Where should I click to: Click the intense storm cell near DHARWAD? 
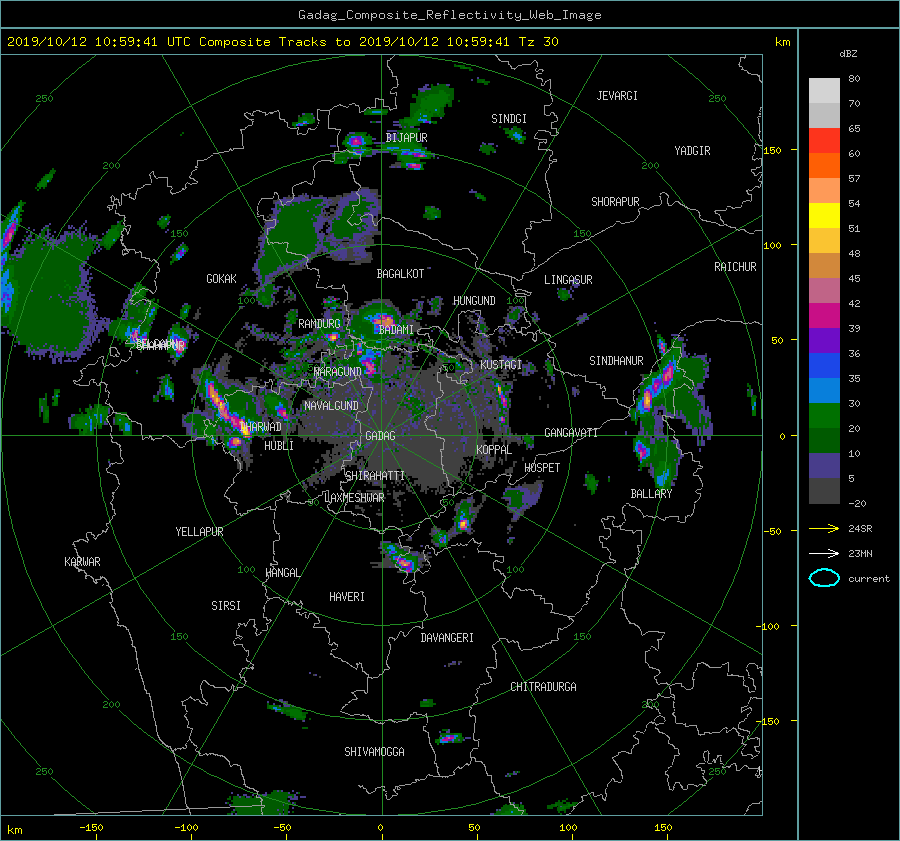point(227,408)
